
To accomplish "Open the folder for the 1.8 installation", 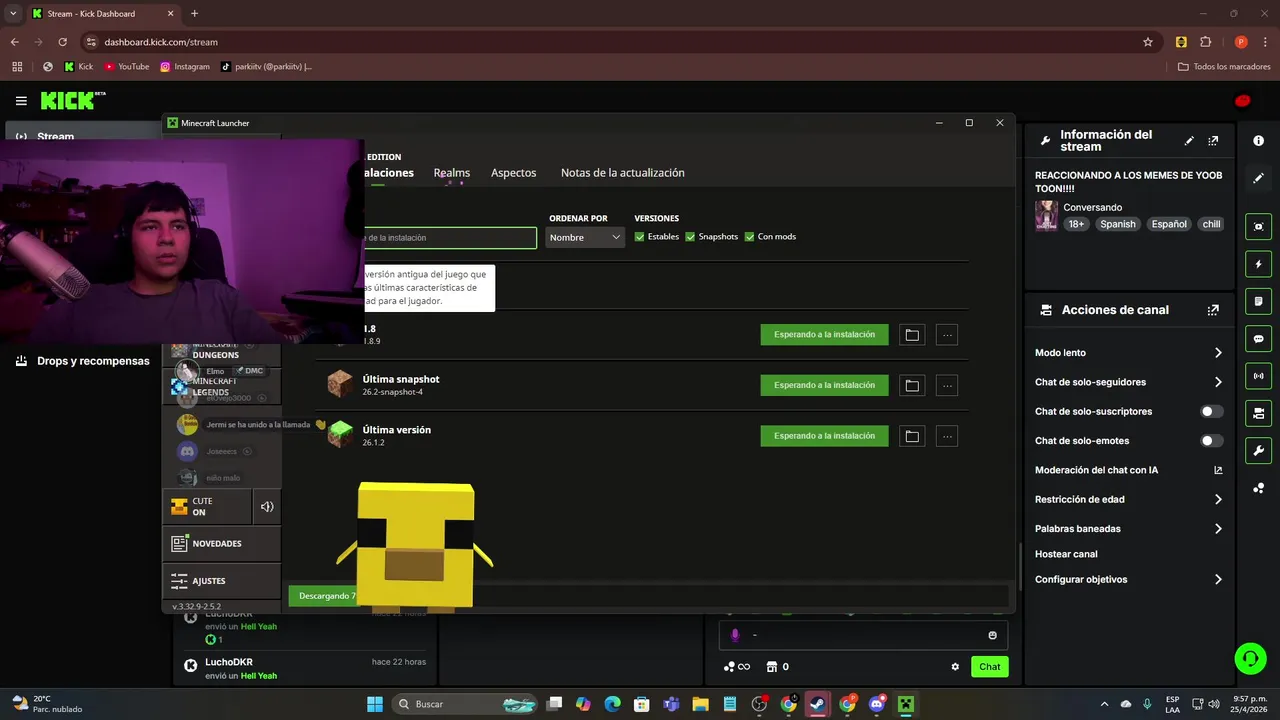I will (912, 335).
